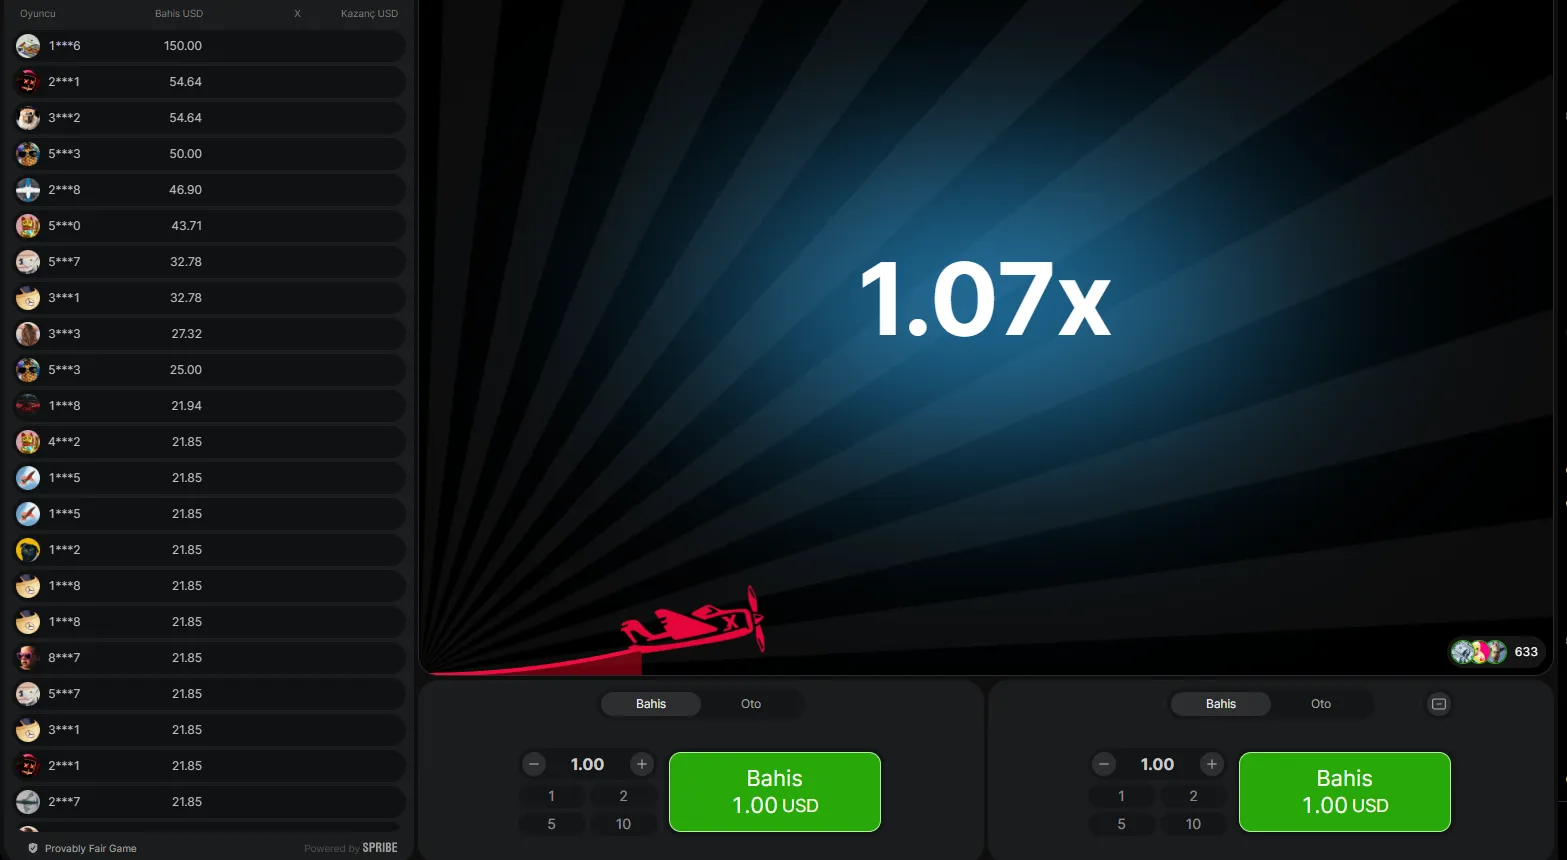The height and width of the screenshot is (860, 1567).
Task: Select the avatar next to player 8***7
Action: (28, 658)
